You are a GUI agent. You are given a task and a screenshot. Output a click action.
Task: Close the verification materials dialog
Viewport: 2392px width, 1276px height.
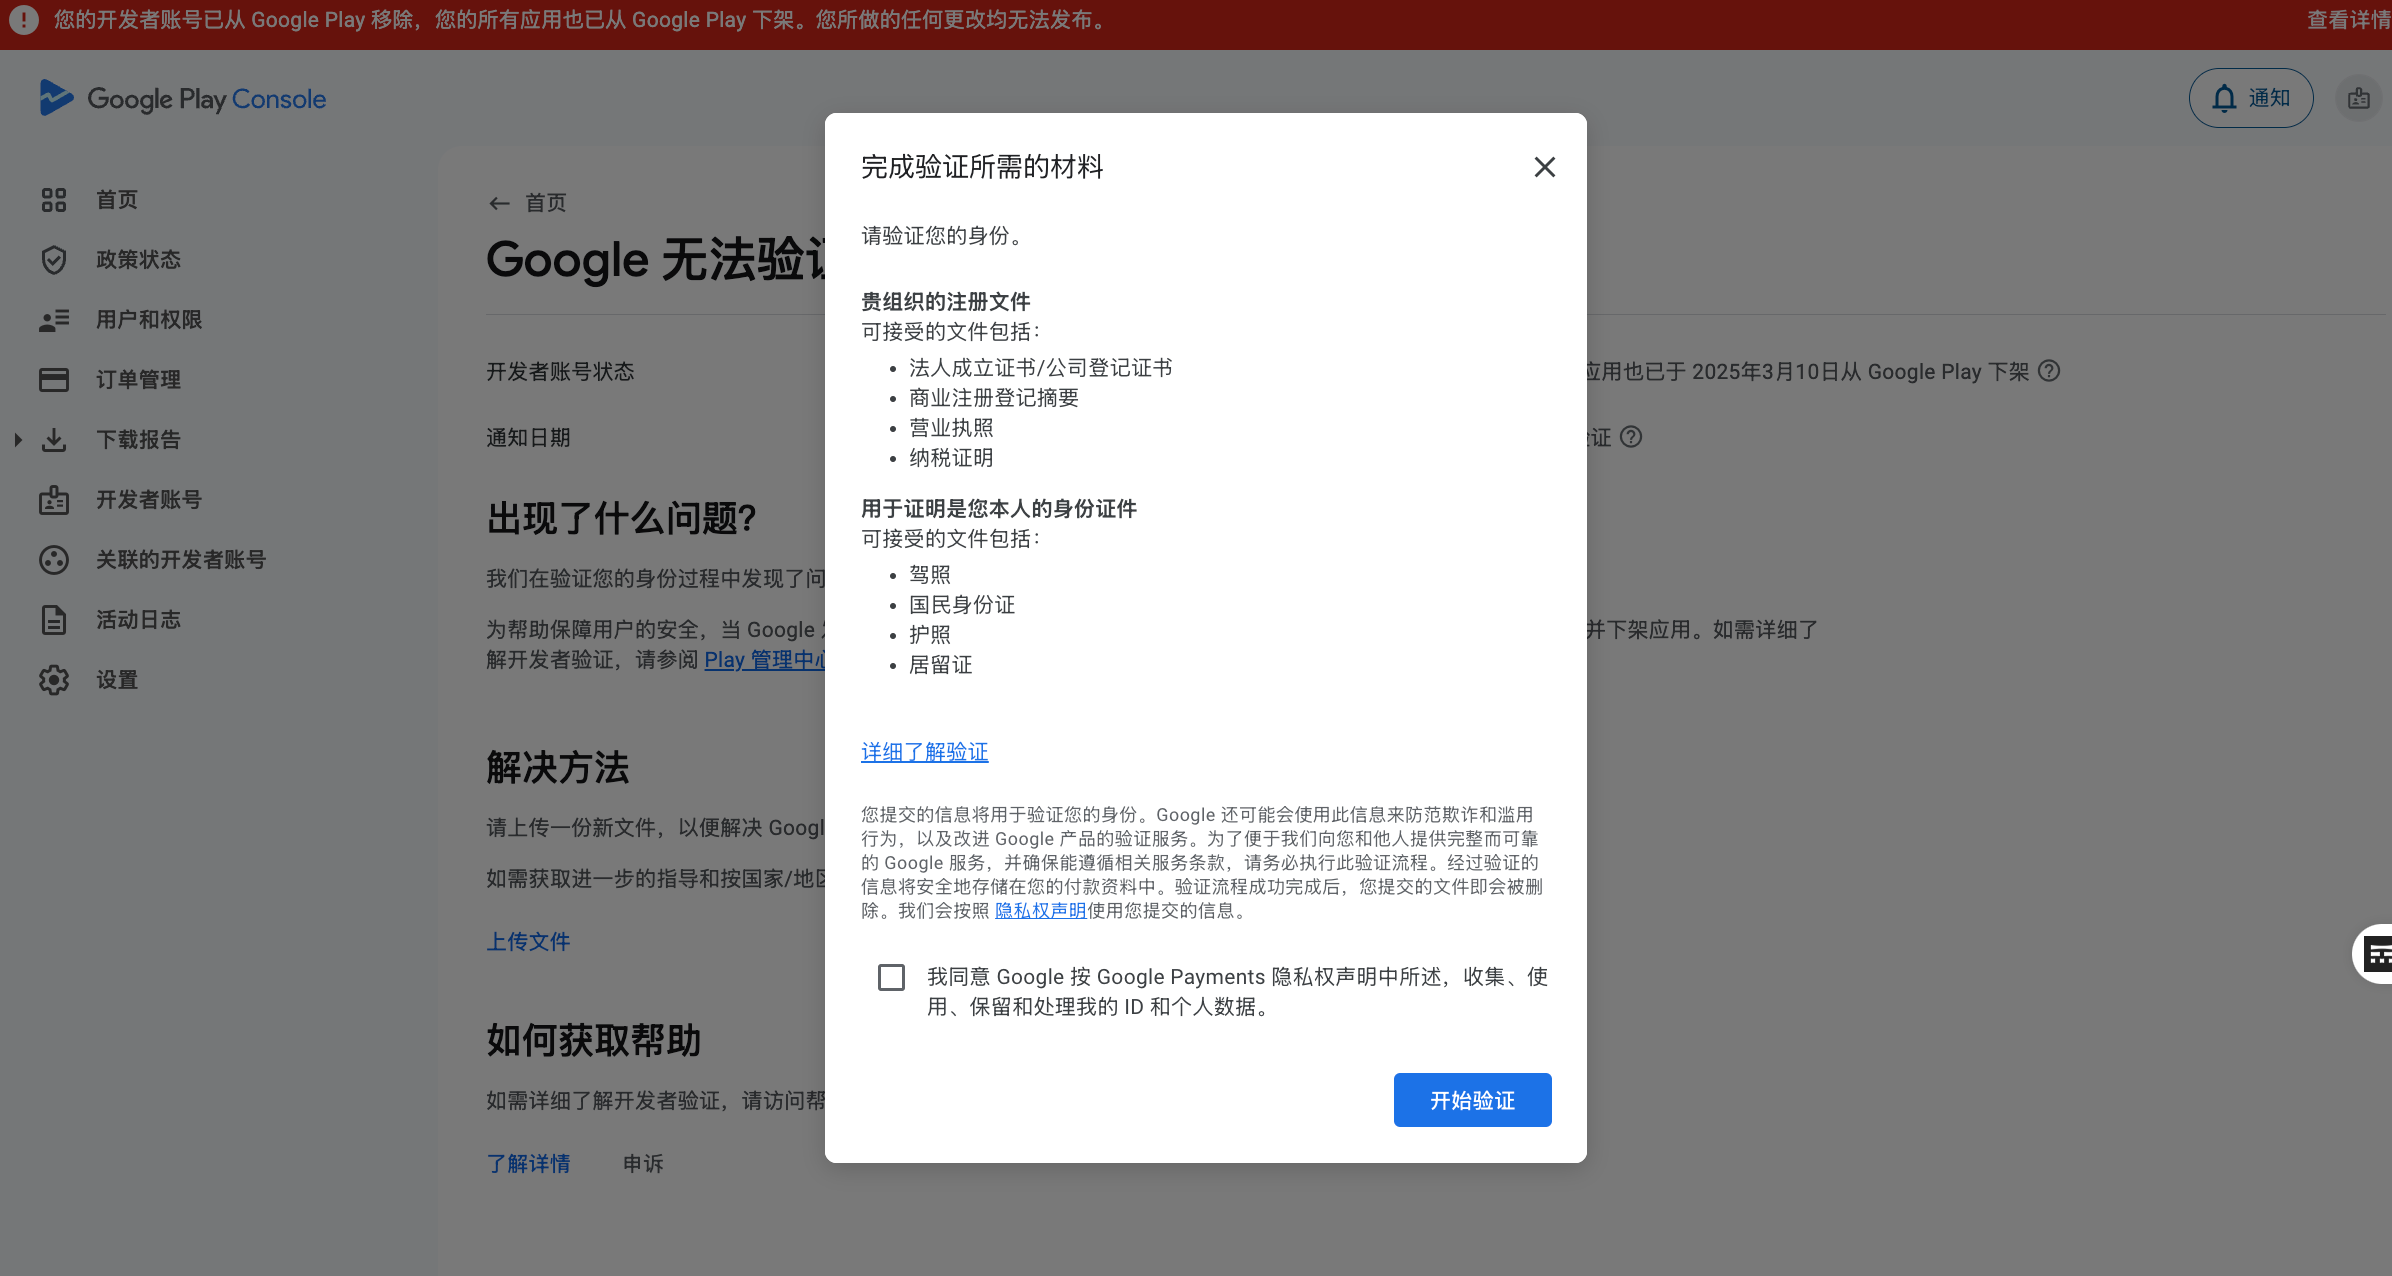click(x=1544, y=167)
